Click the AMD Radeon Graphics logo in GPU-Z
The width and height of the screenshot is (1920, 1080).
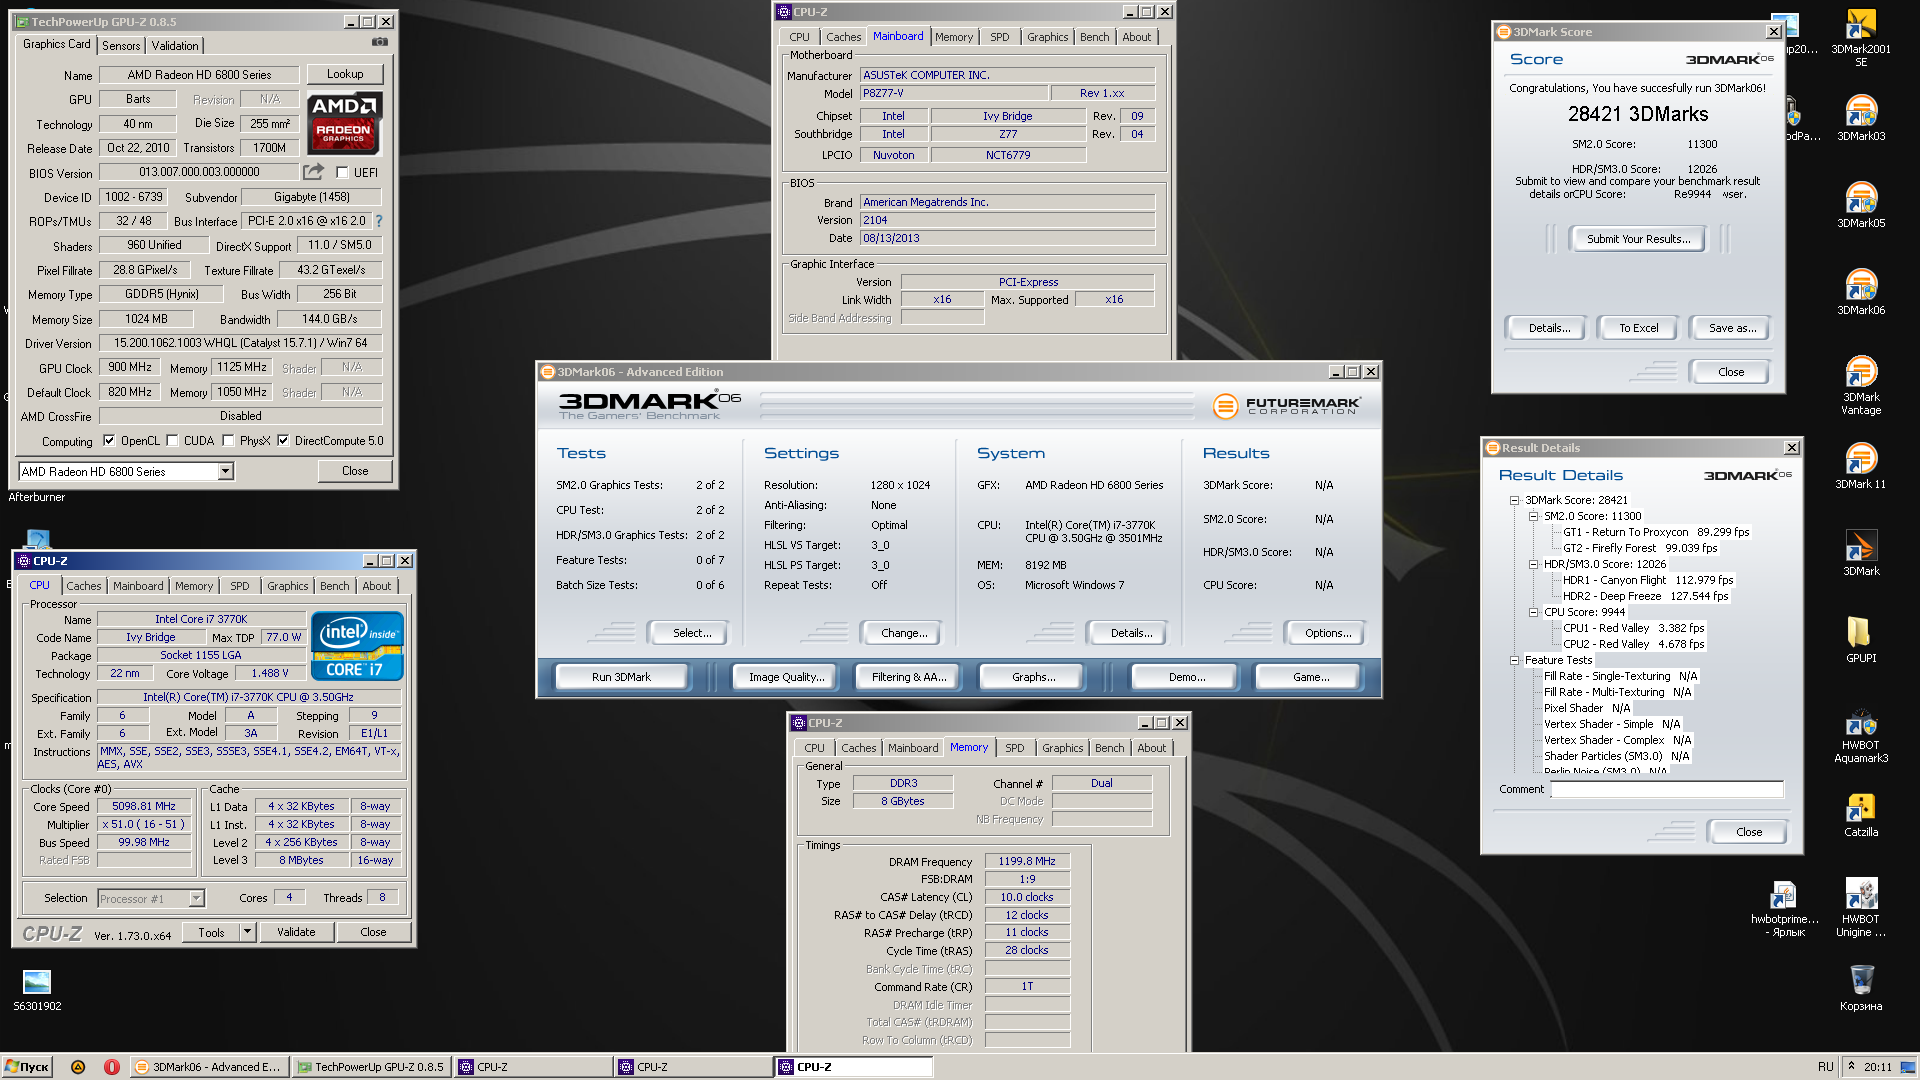click(x=344, y=123)
